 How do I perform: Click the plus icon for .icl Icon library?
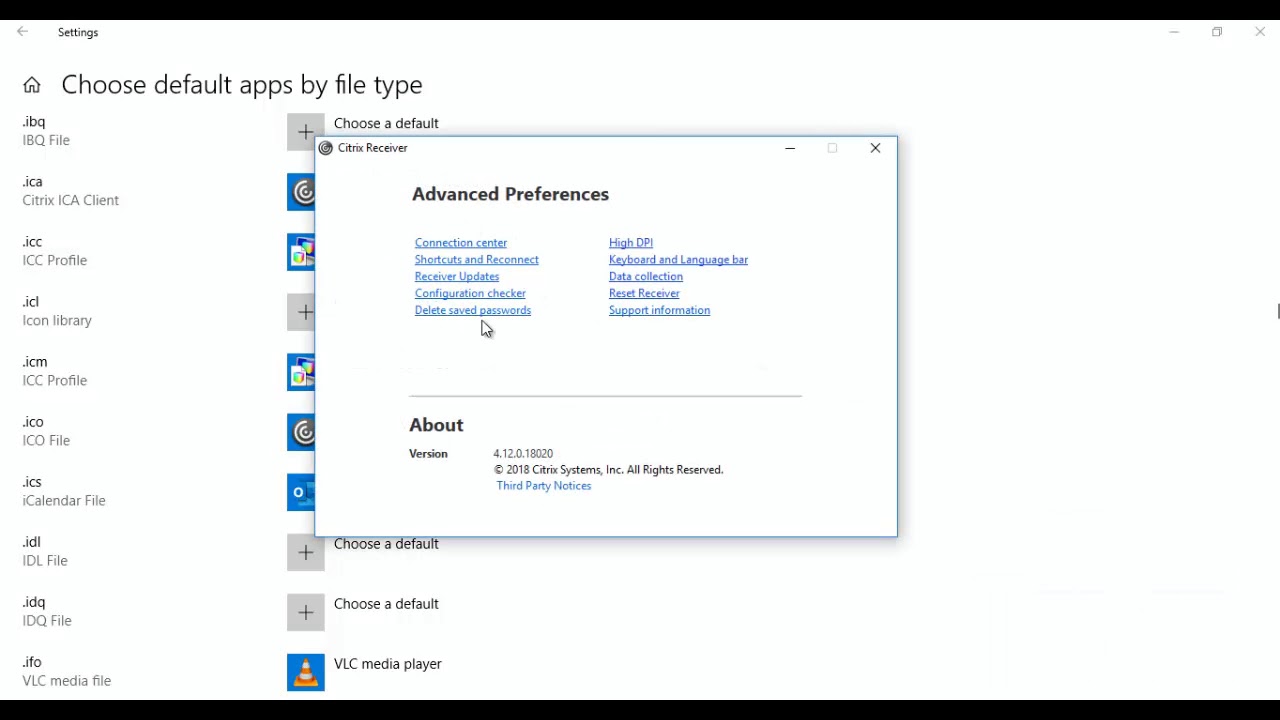[x=301, y=312]
